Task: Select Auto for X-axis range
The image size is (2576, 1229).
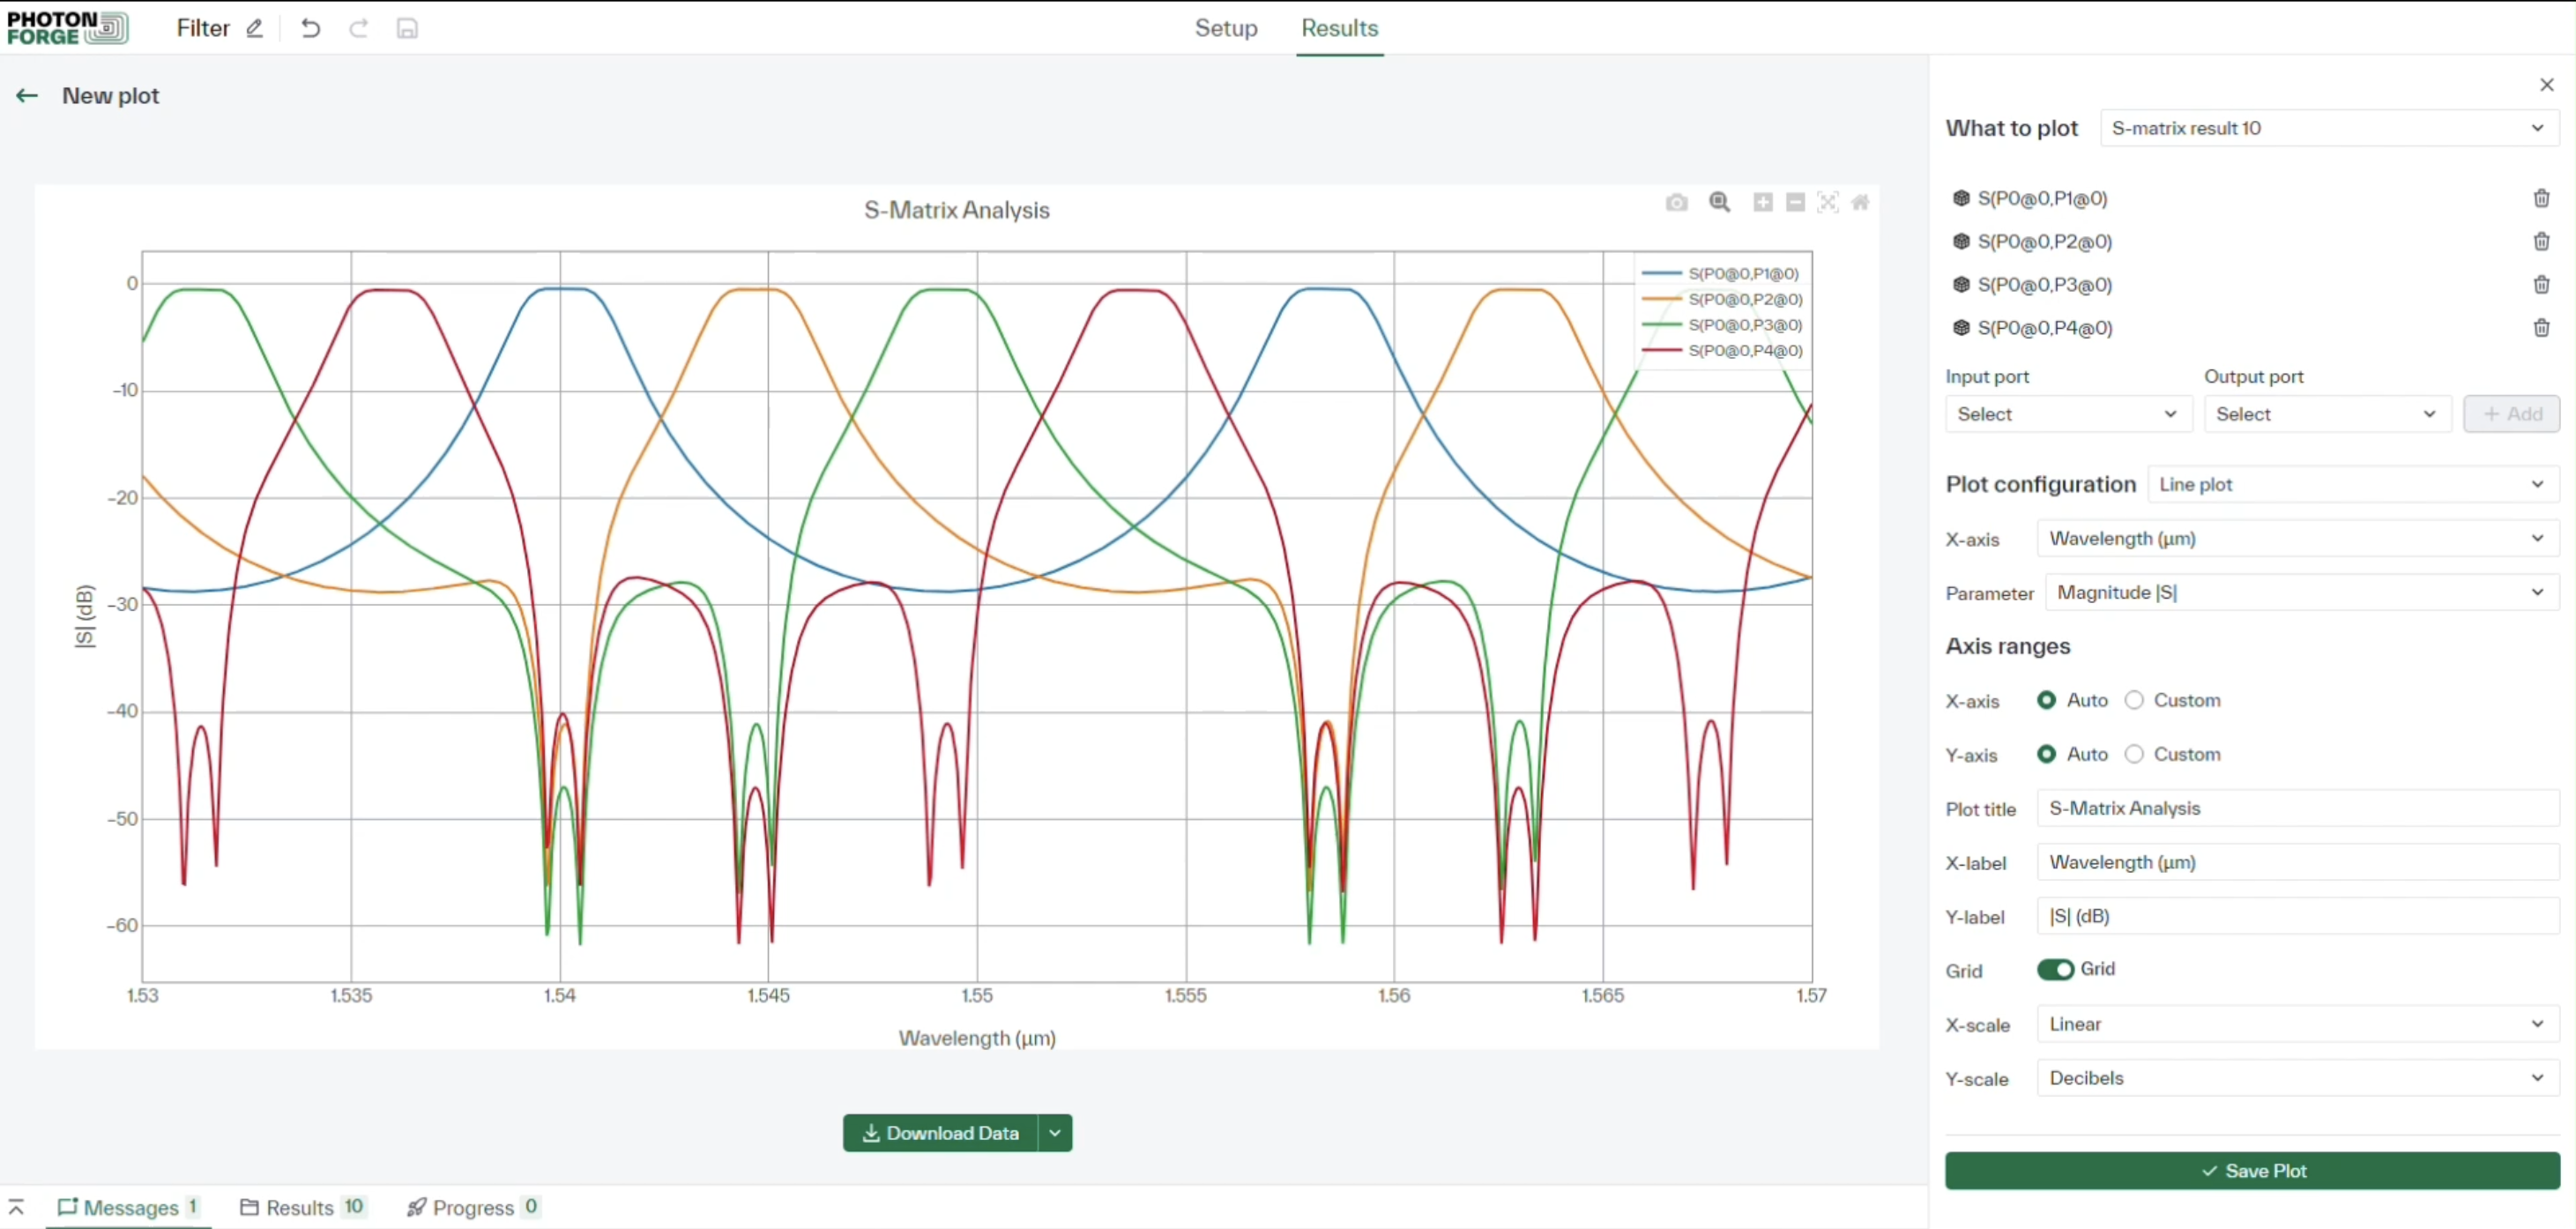Action: (x=2046, y=700)
